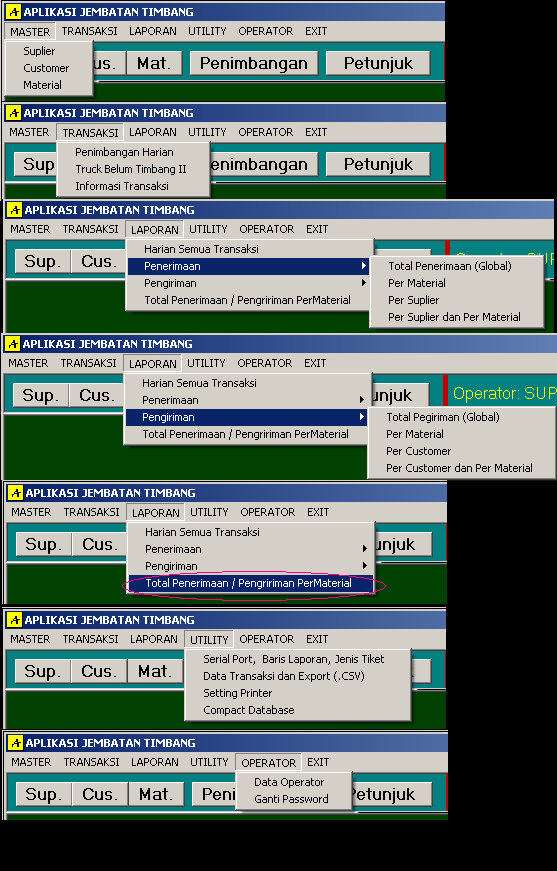Click the Penimbangan button in the MASTER-menu window

[254, 63]
